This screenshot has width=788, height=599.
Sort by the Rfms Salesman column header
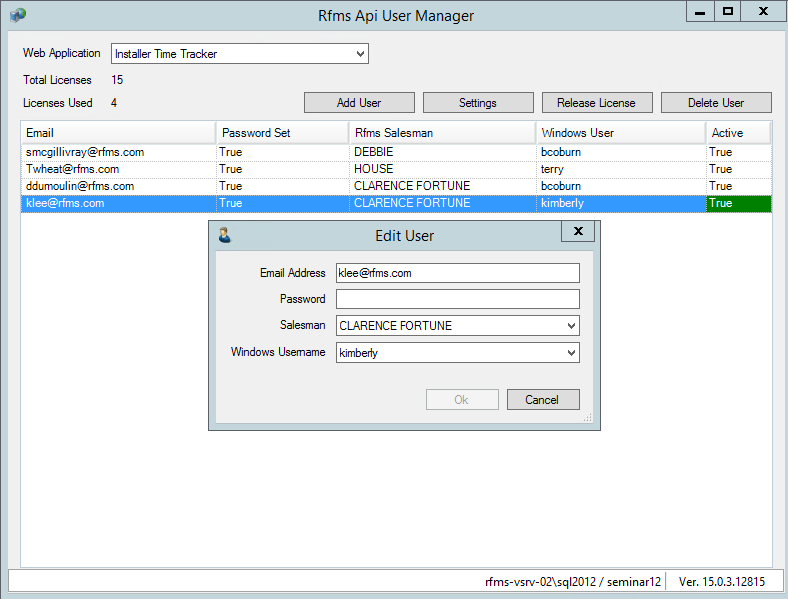442,133
